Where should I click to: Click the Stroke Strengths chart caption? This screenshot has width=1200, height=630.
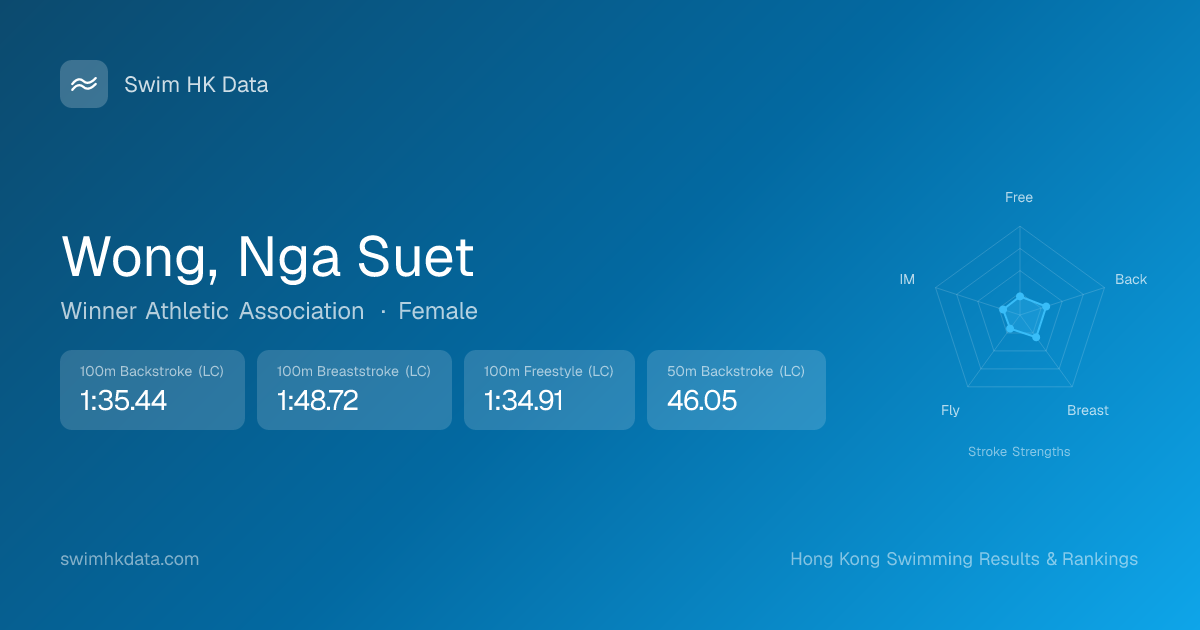click(1019, 452)
